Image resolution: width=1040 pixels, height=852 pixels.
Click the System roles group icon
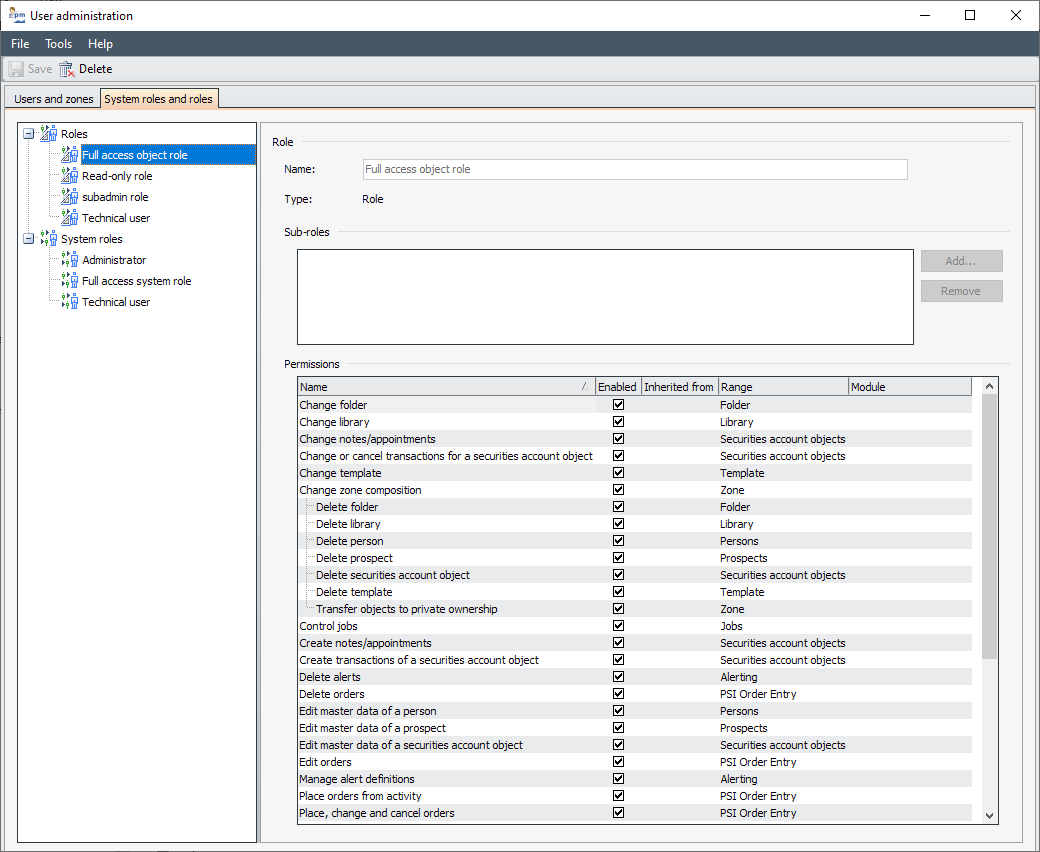click(49, 239)
